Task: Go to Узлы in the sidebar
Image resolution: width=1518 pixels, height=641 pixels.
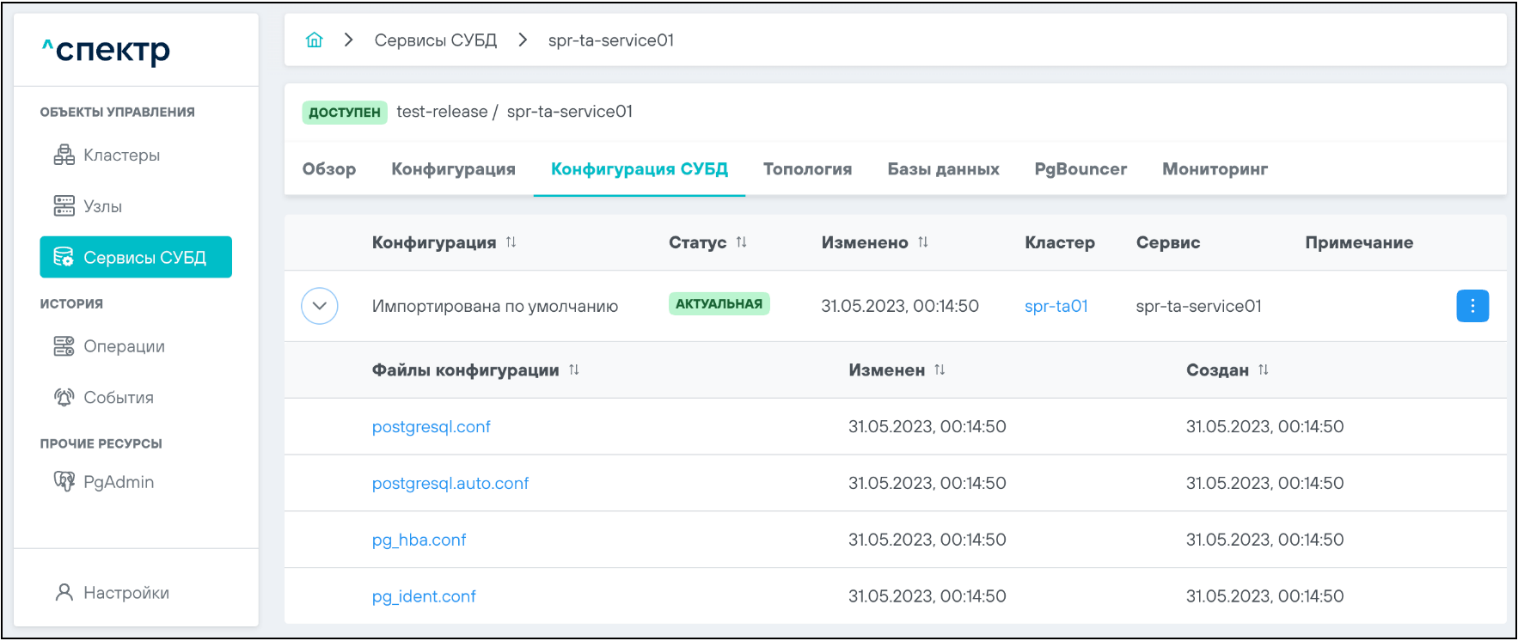Action: coord(88,206)
